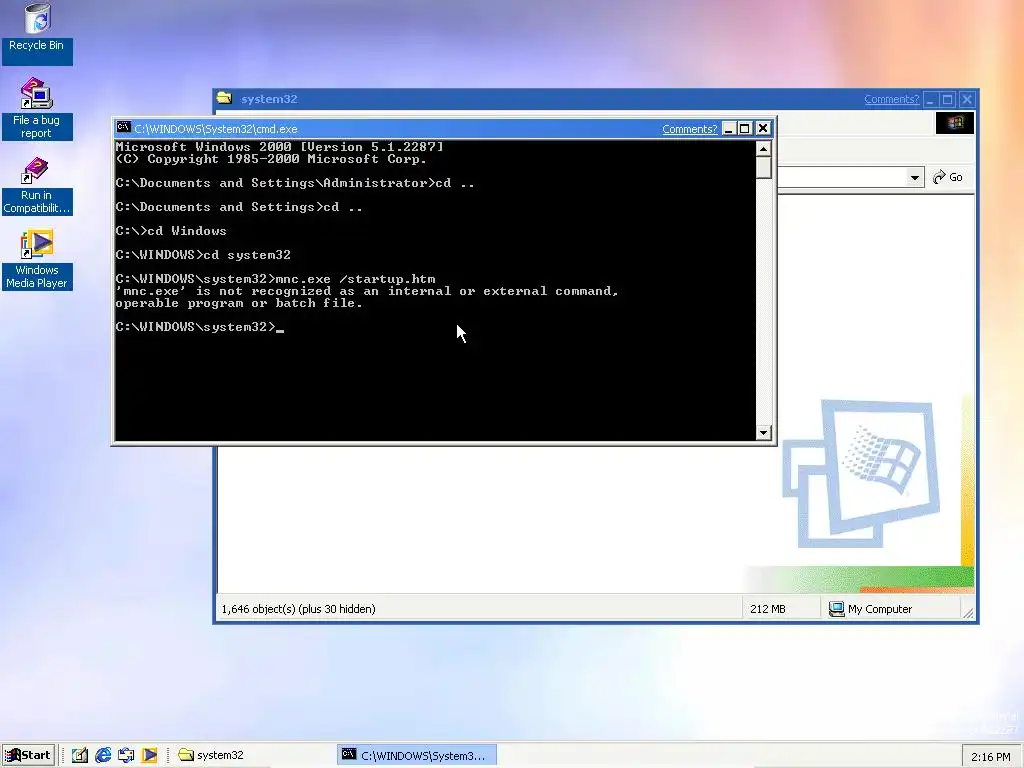This screenshot has width=1024, height=768.
Task: Click the current C:\WINDOWS\system32> prompt
Action: pos(196,327)
